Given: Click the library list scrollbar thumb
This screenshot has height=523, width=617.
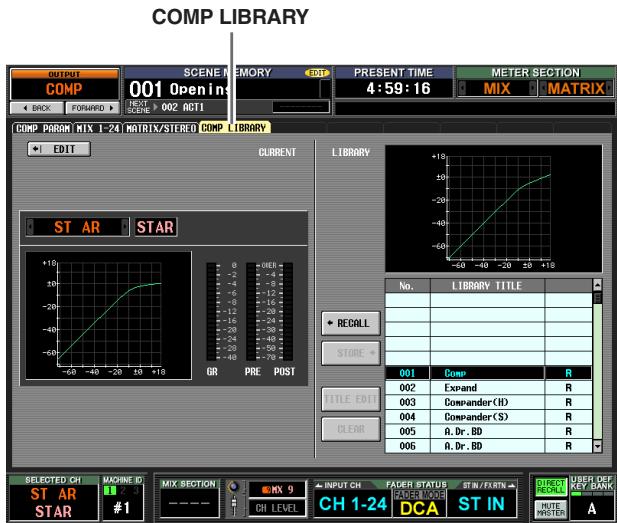Looking at the screenshot, I should click(597, 298).
